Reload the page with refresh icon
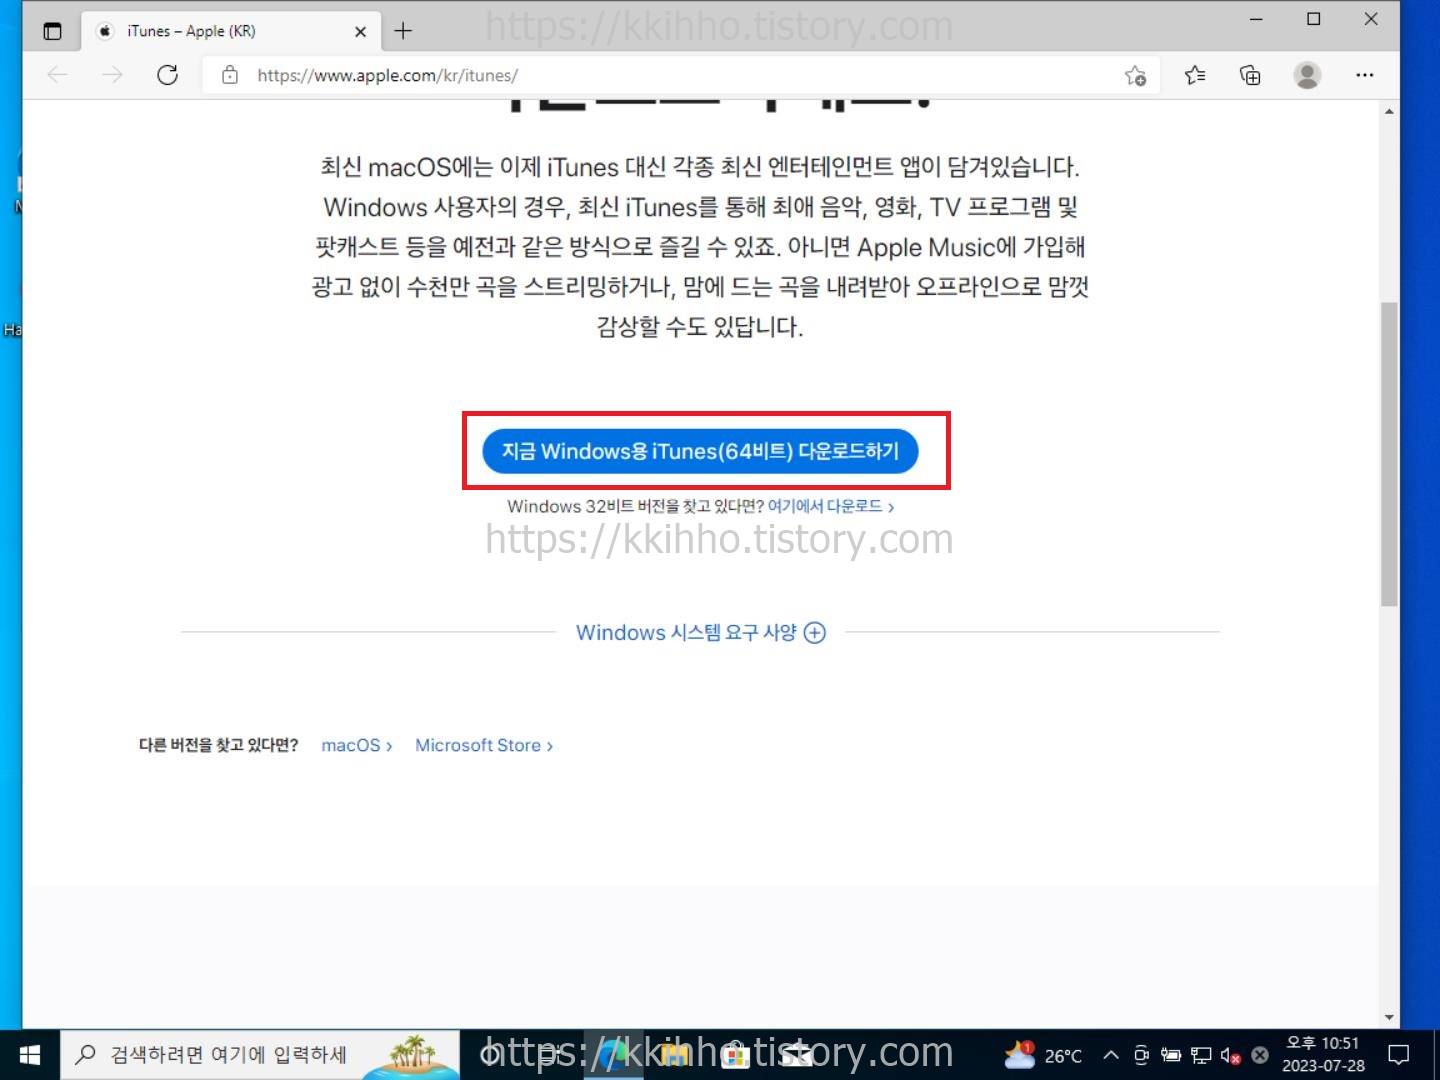The width and height of the screenshot is (1440, 1080). [167, 75]
